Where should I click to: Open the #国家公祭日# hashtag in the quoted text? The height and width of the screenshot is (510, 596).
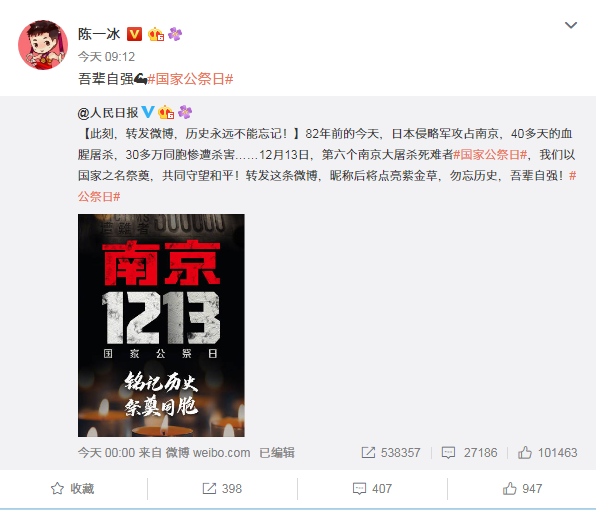490,155
